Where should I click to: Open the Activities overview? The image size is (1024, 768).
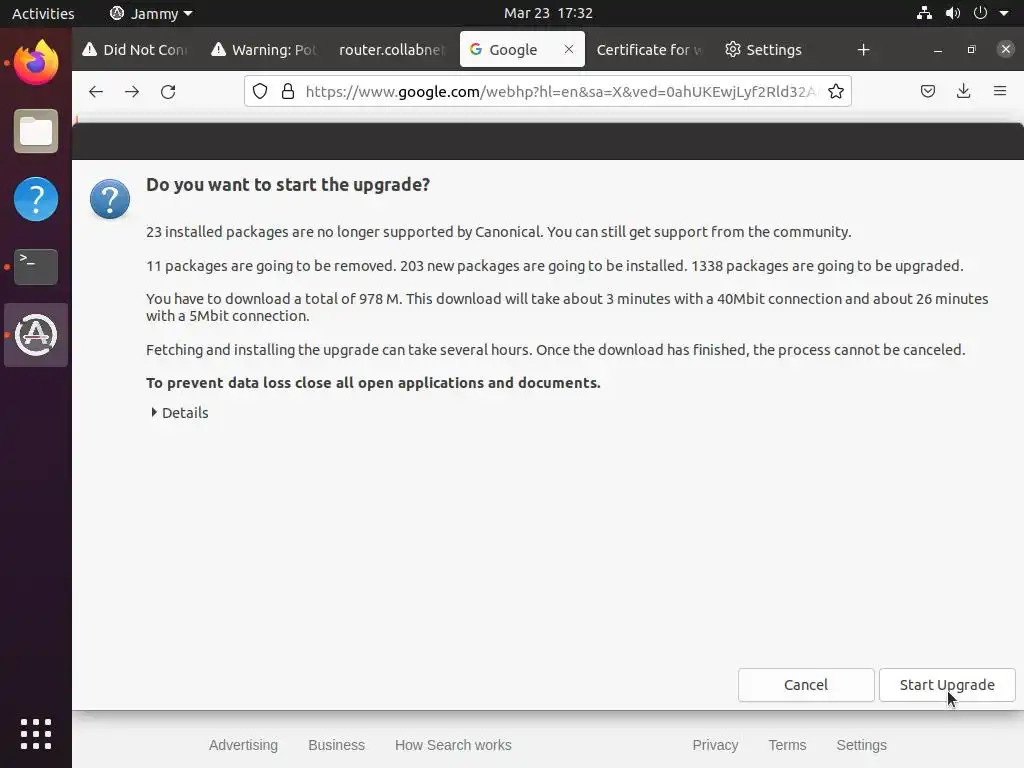click(x=43, y=13)
